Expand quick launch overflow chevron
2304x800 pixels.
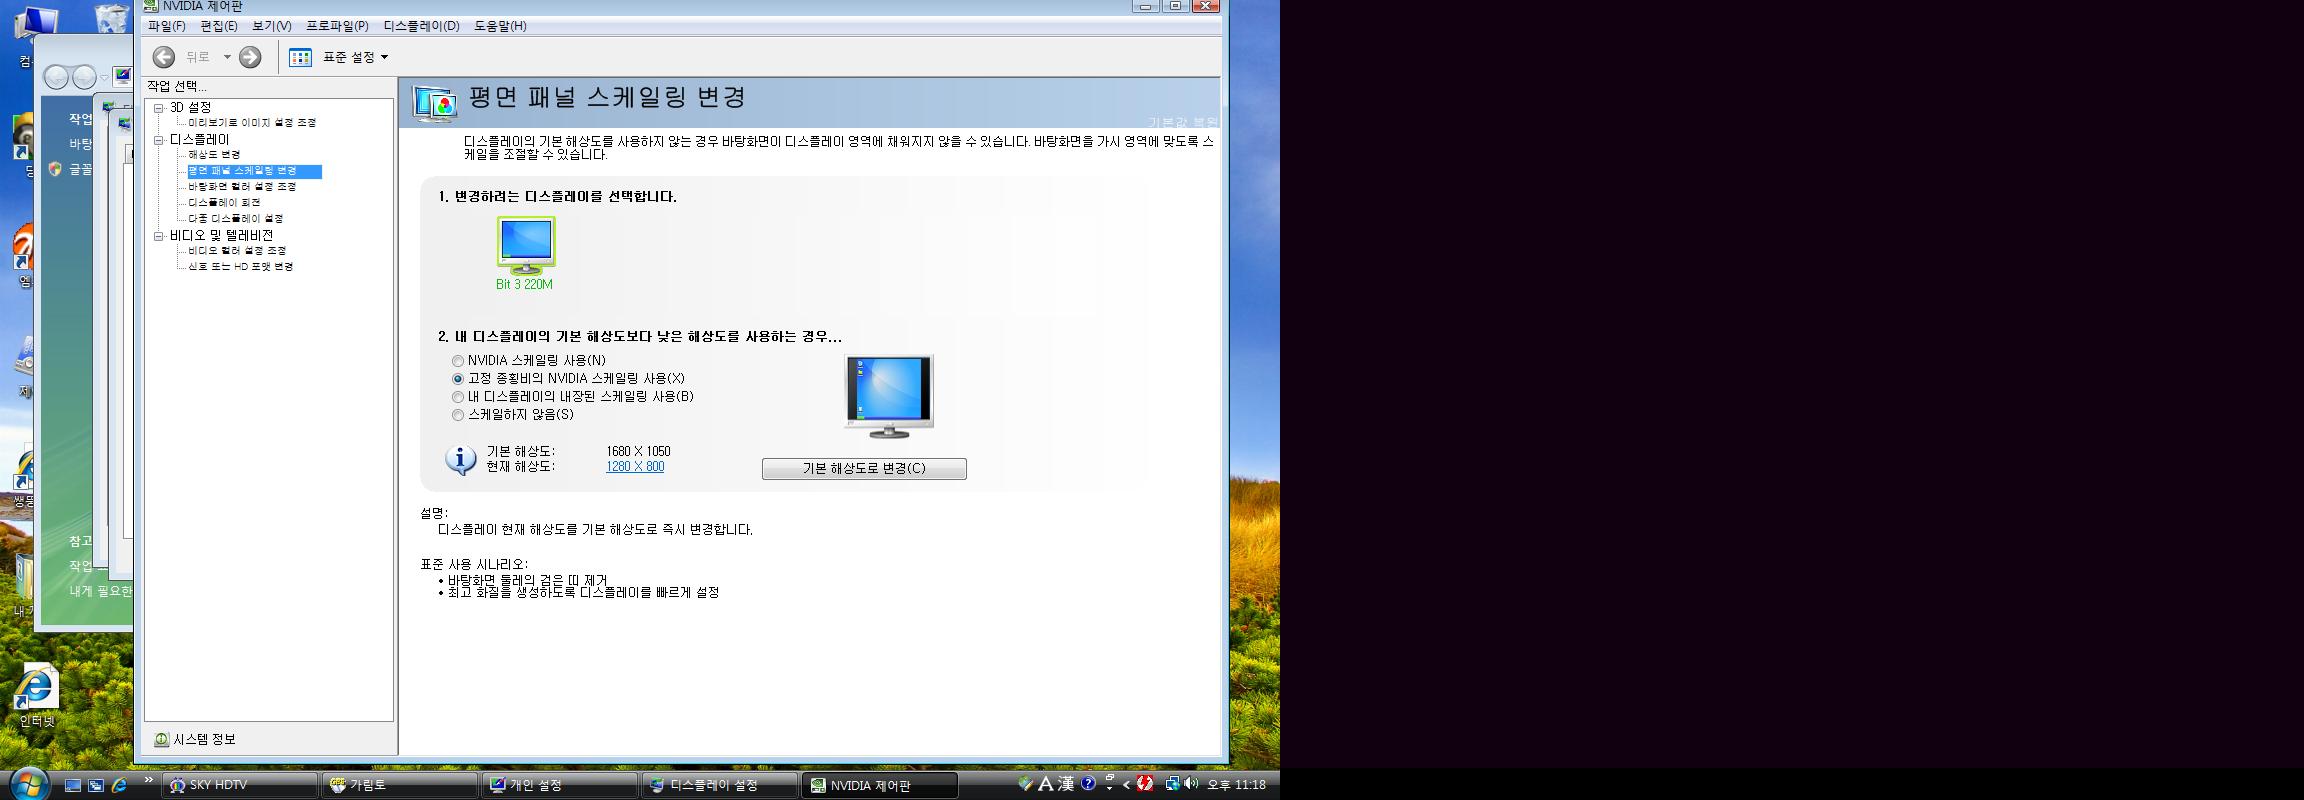pyautogui.click(x=149, y=781)
